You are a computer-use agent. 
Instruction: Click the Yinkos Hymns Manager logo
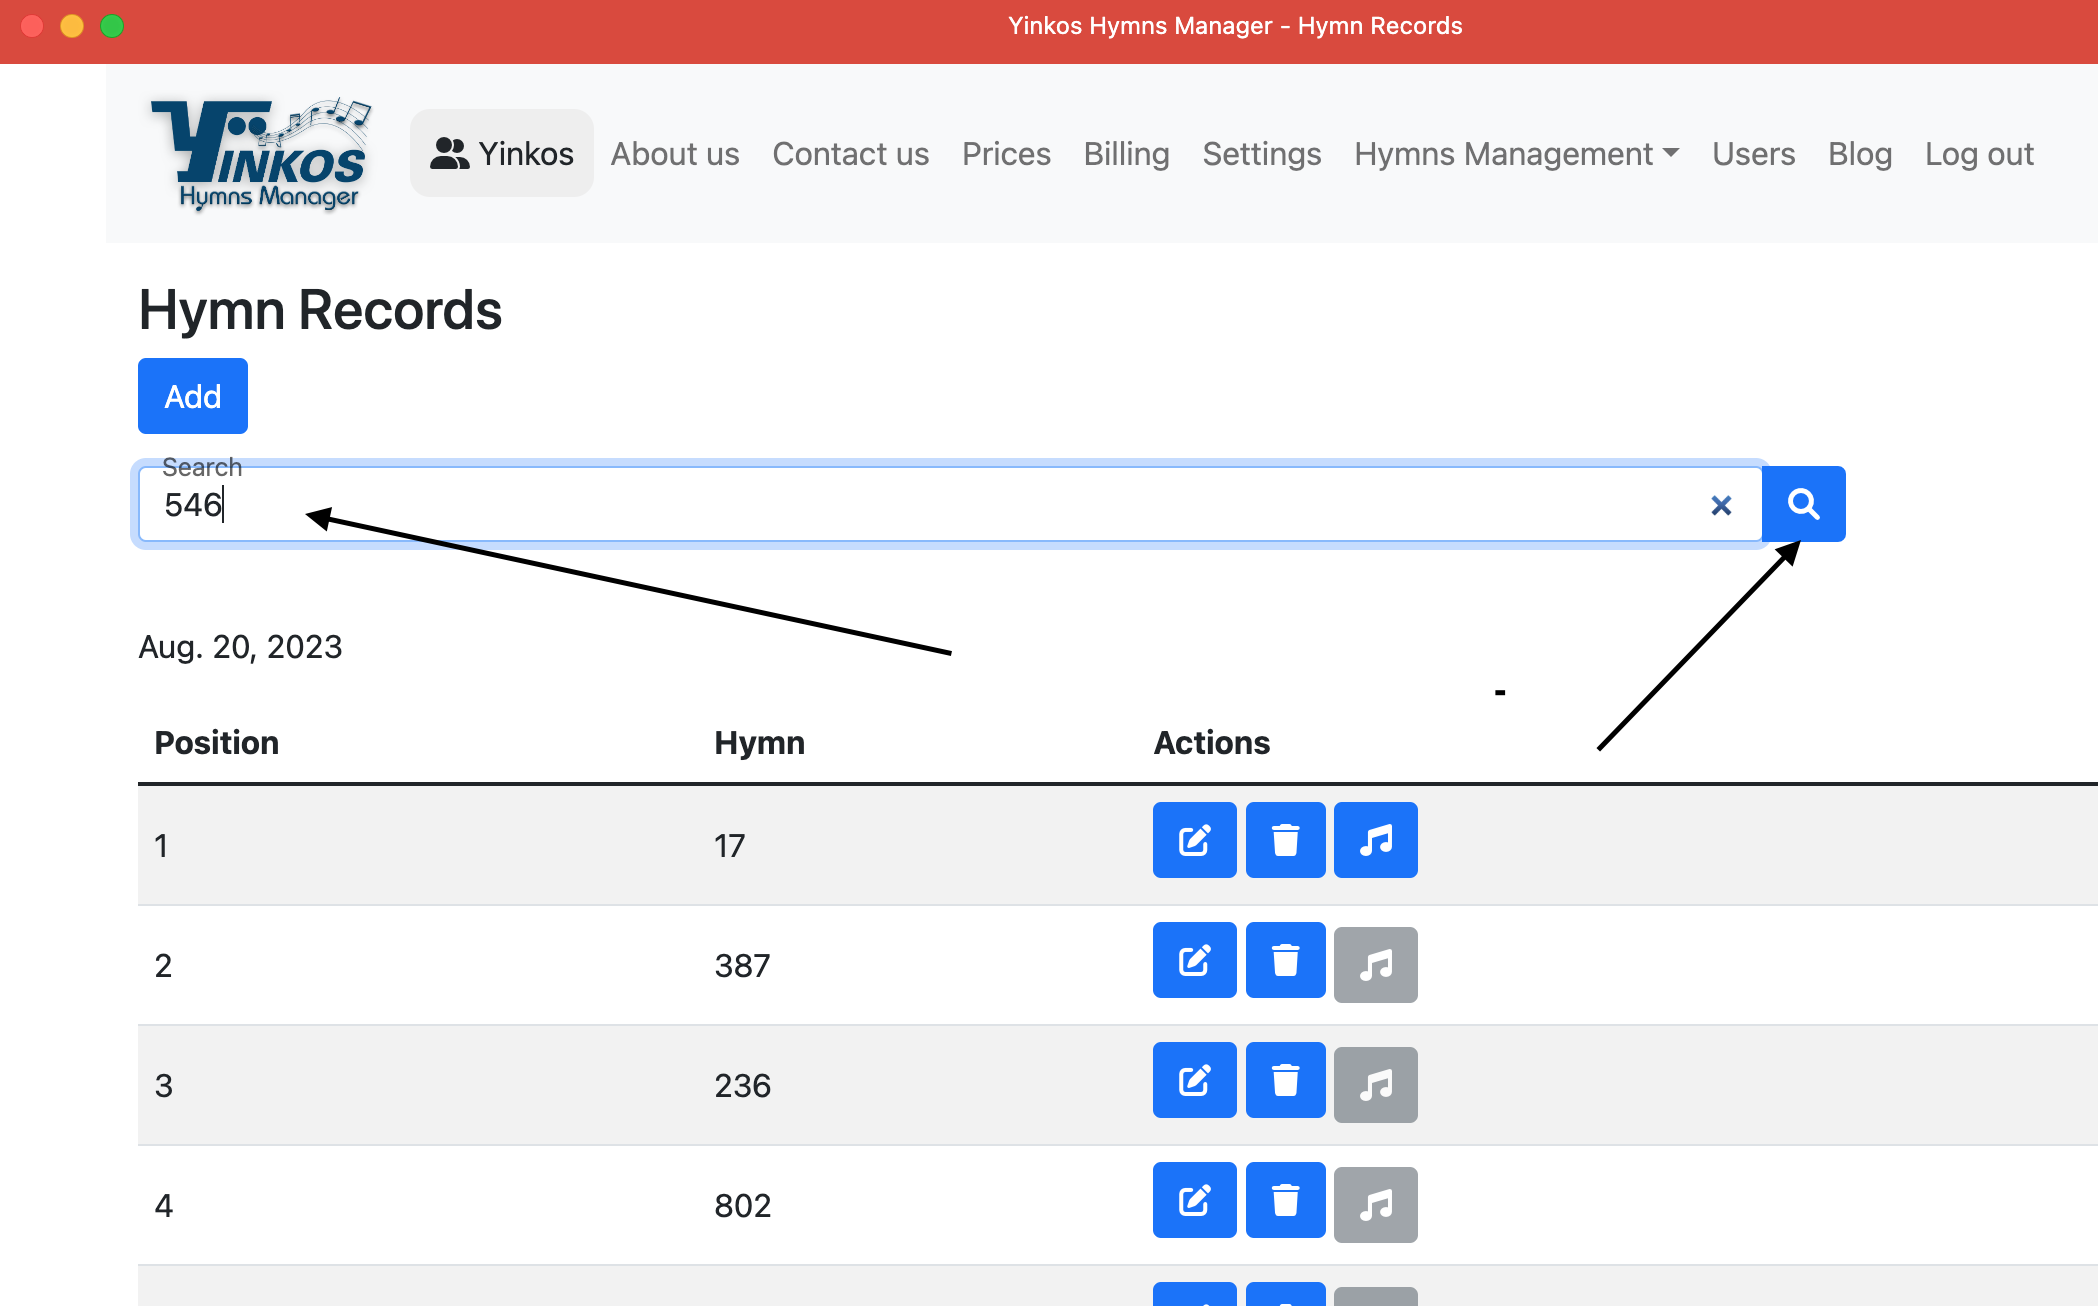260,154
